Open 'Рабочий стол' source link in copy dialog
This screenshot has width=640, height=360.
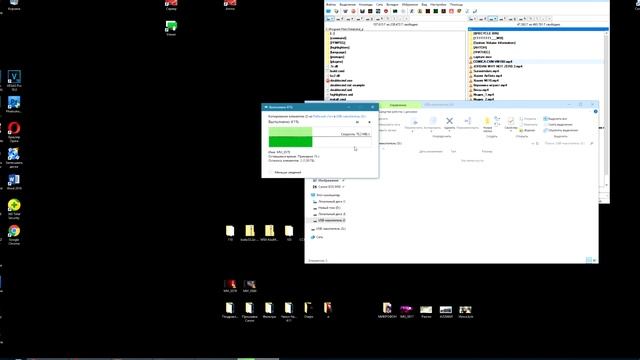(x=323, y=116)
